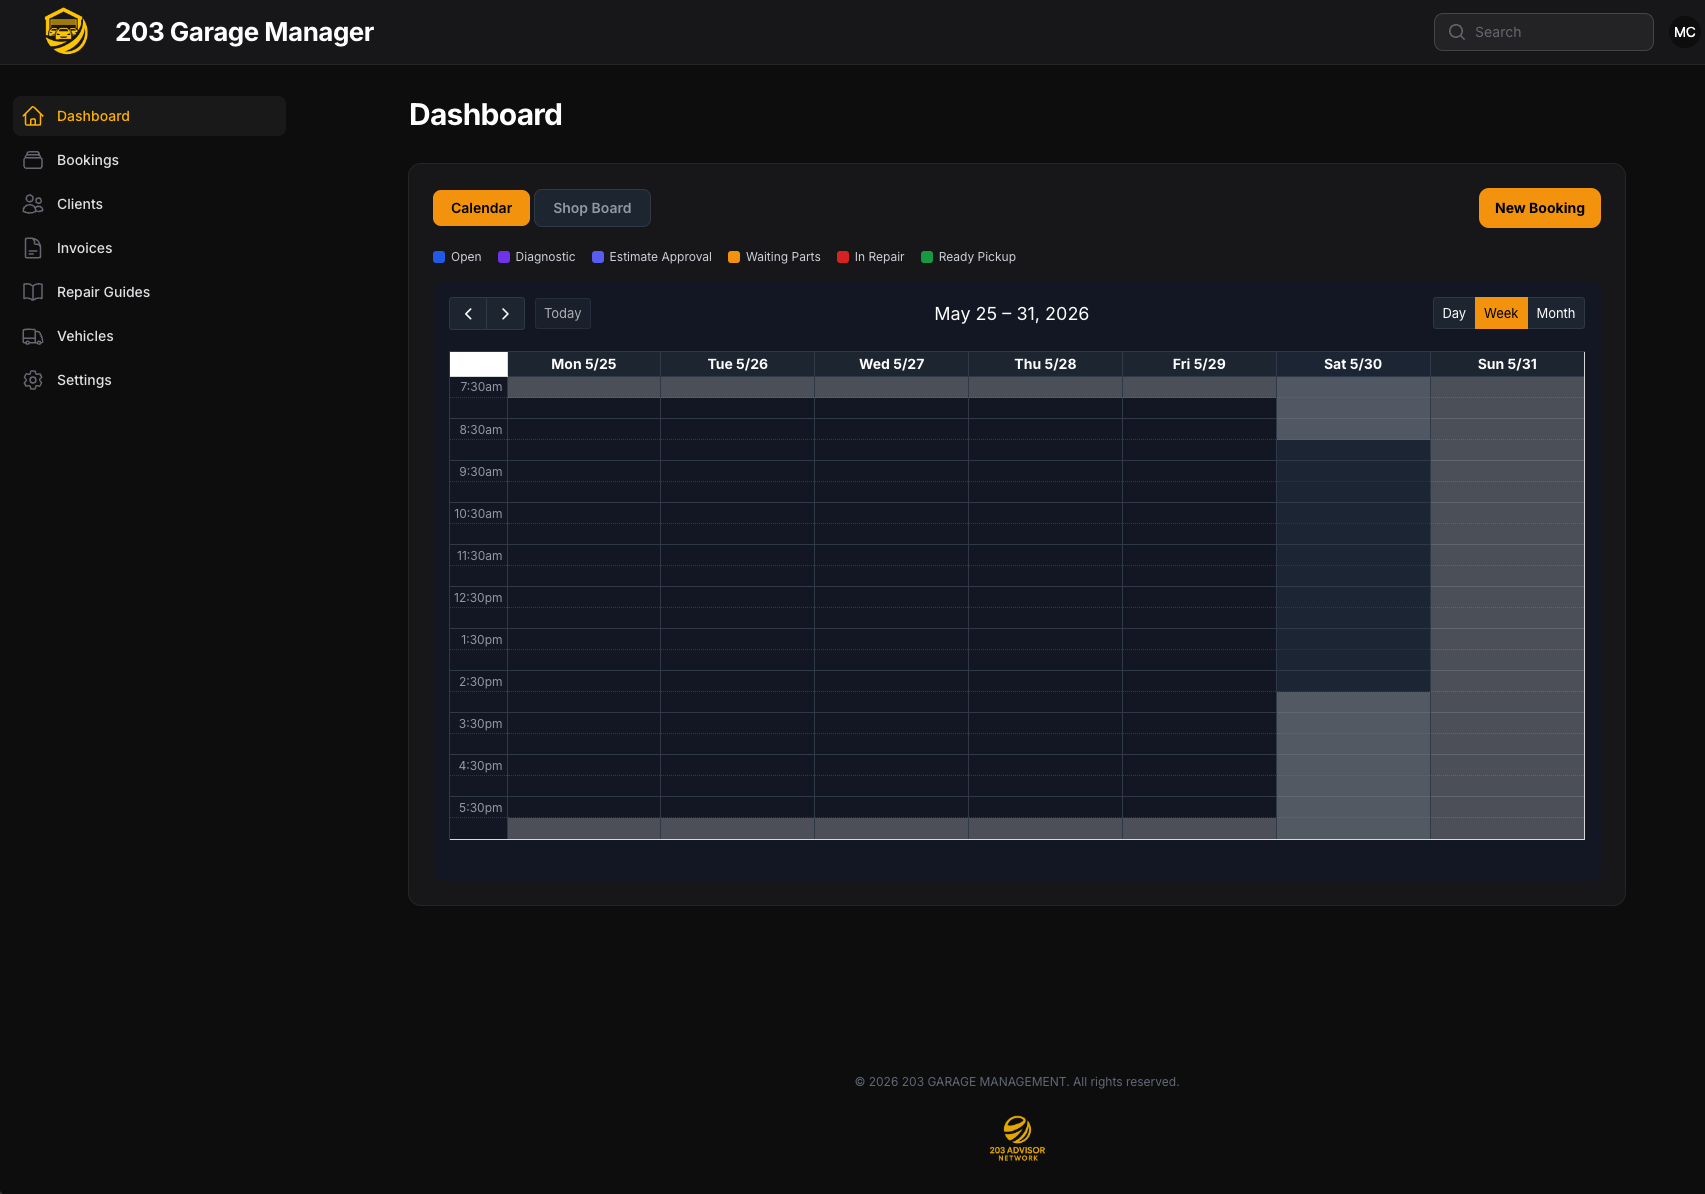Click the Dashboard page heading
Viewport: 1705px width, 1194px height.
(486, 115)
